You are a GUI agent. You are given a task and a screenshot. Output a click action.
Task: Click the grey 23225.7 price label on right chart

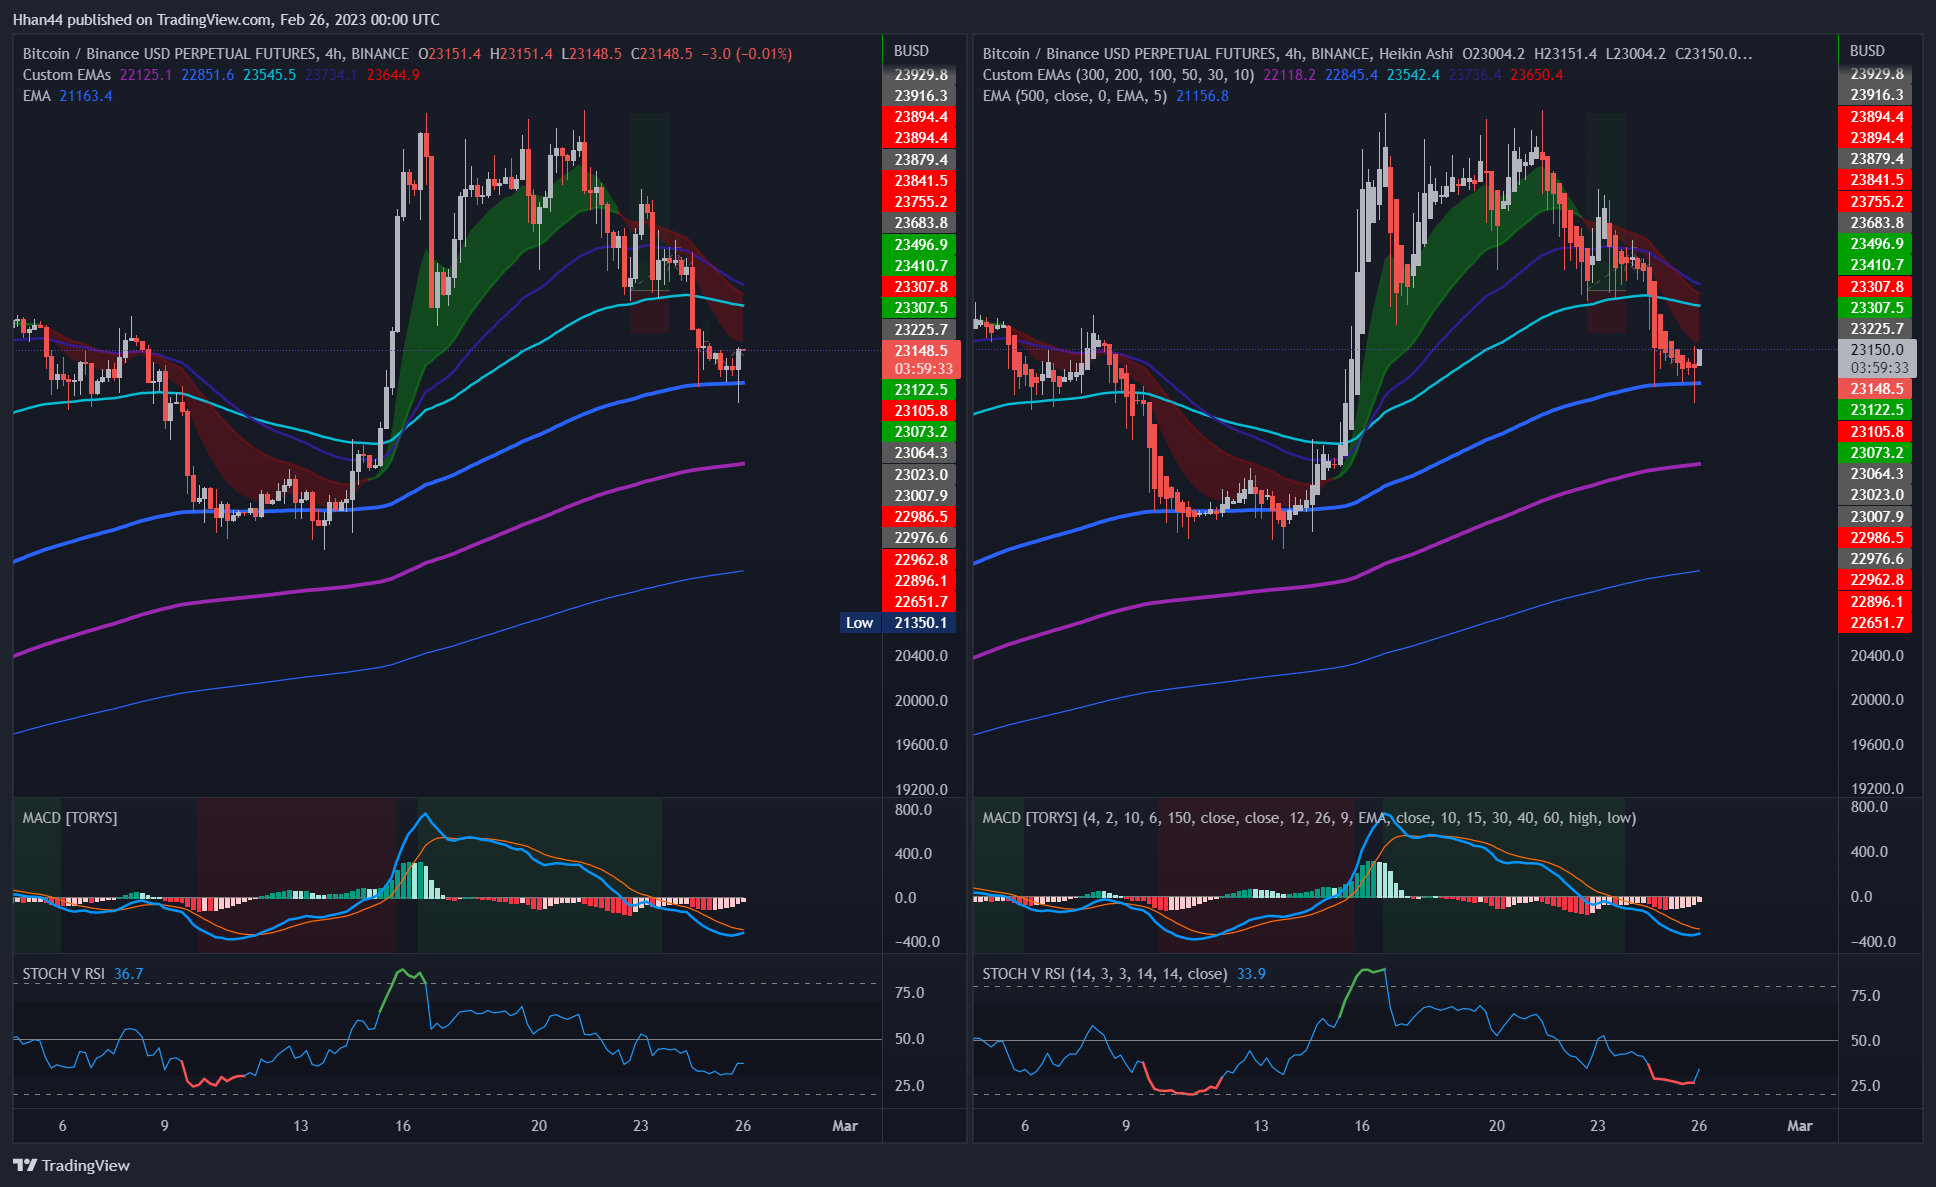pyautogui.click(x=1876, y=329)
